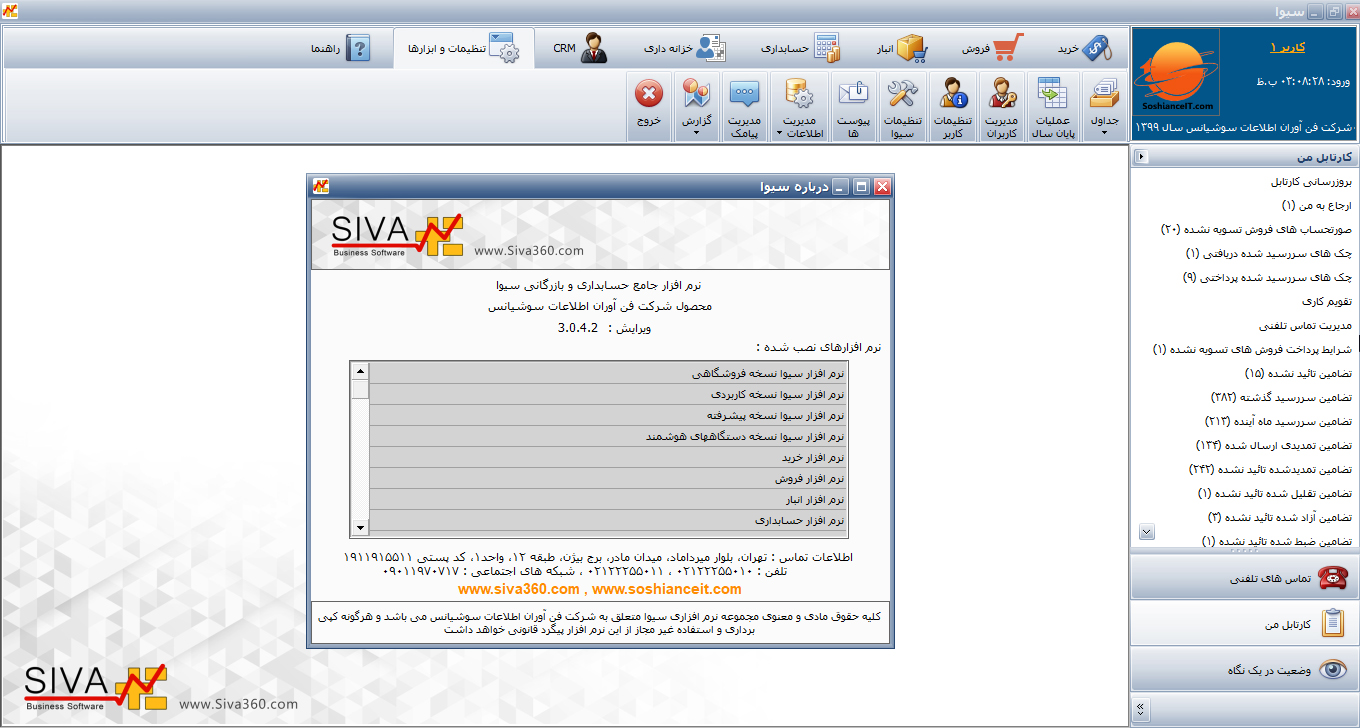Image resolution: width=1360 pixels, height=728 pixels.
Task: Select تضامین سررسید گذشته (۳۸۲)
Action: (x=1281, y=398)
